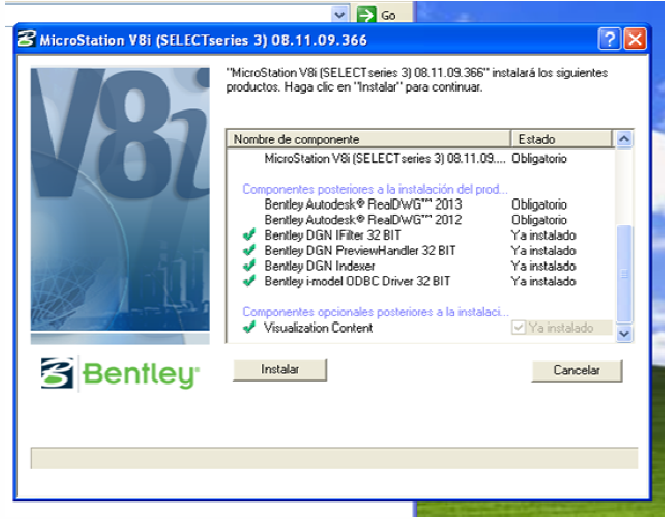Close the MicroStation installer dialog

(x=635, y=39)
